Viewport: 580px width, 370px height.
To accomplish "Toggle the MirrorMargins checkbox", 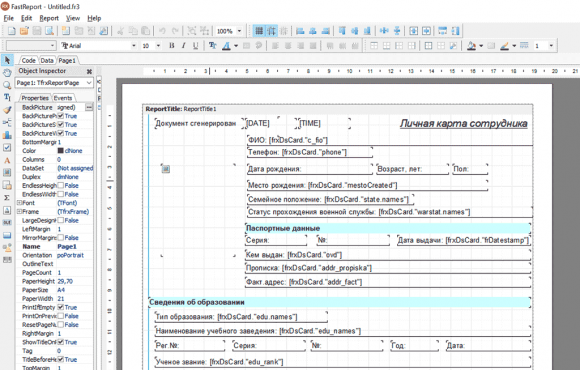I will point(61,238).
